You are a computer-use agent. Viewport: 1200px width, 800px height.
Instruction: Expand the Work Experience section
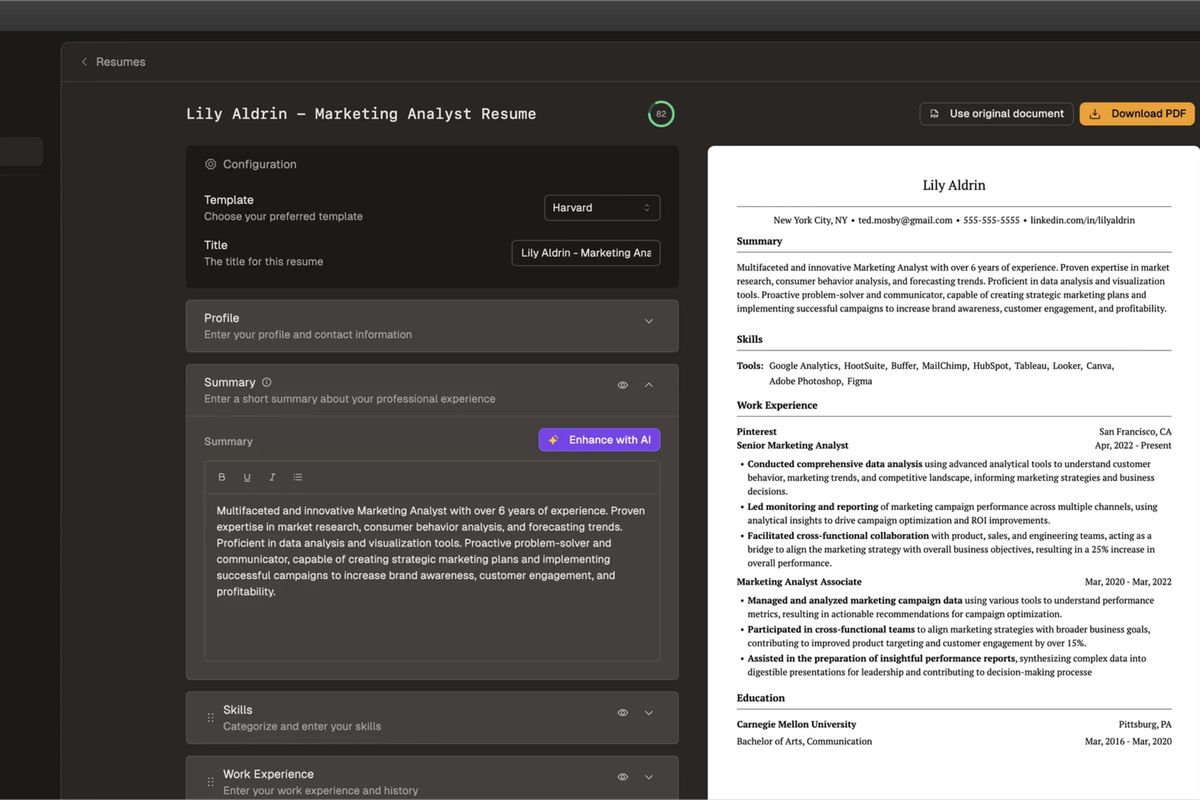pyautogui.click(x=648, y=777)
